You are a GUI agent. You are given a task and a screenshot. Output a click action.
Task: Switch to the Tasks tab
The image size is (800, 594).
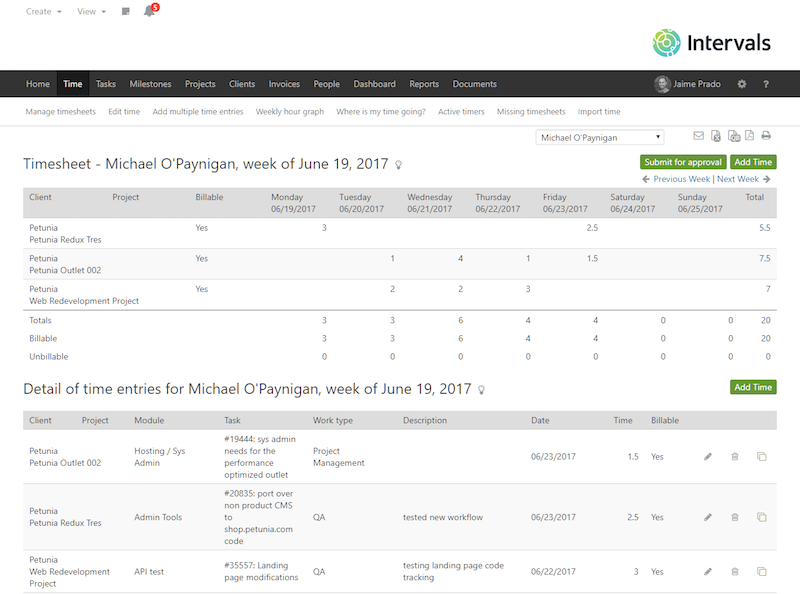coord(107,84)
